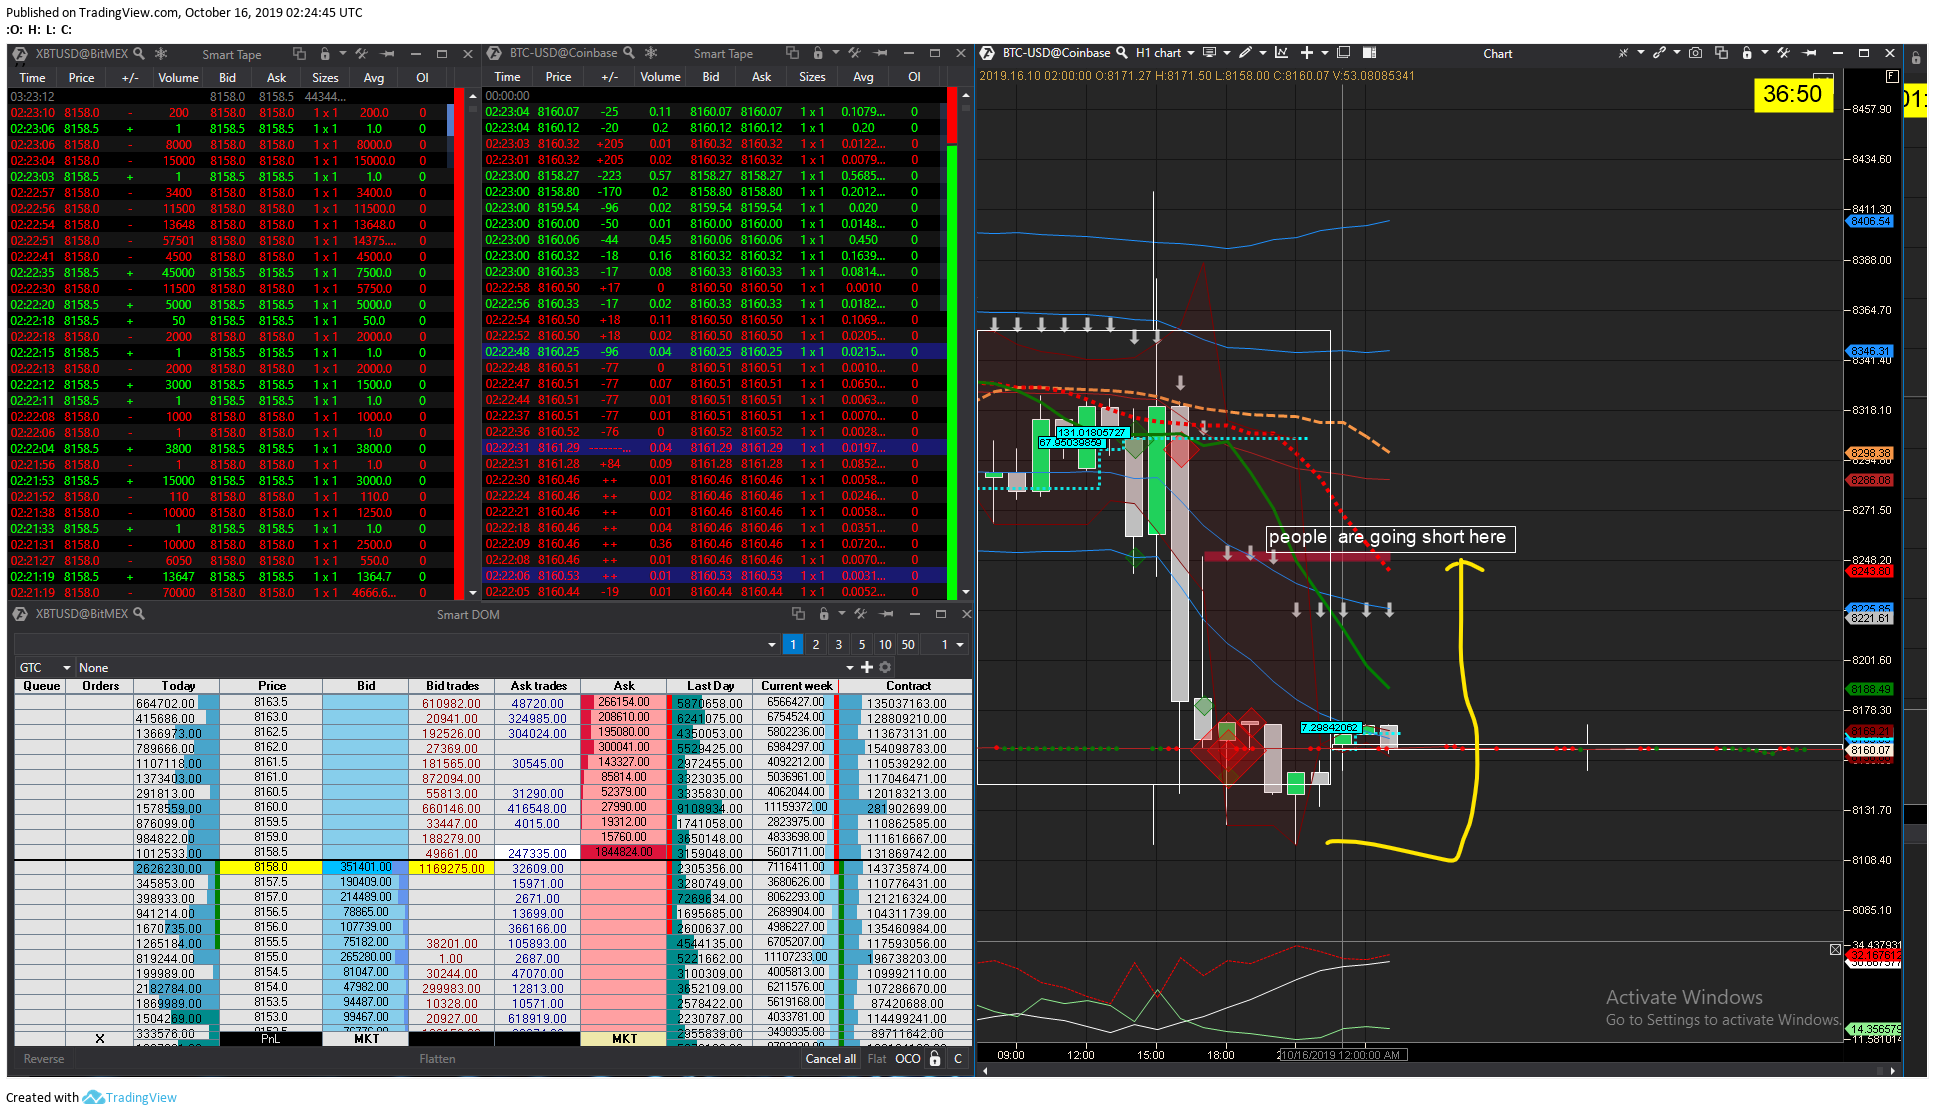Toggle chart side panel icon
The width and height of the screenshot is (1935, 1115).
pos(1370,53)
